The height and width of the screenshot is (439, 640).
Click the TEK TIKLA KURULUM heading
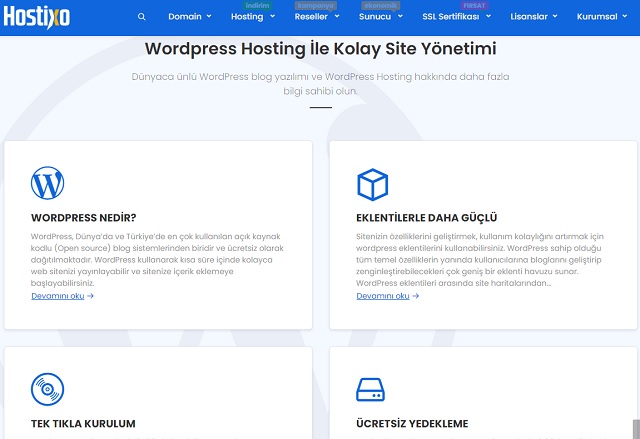83,423
